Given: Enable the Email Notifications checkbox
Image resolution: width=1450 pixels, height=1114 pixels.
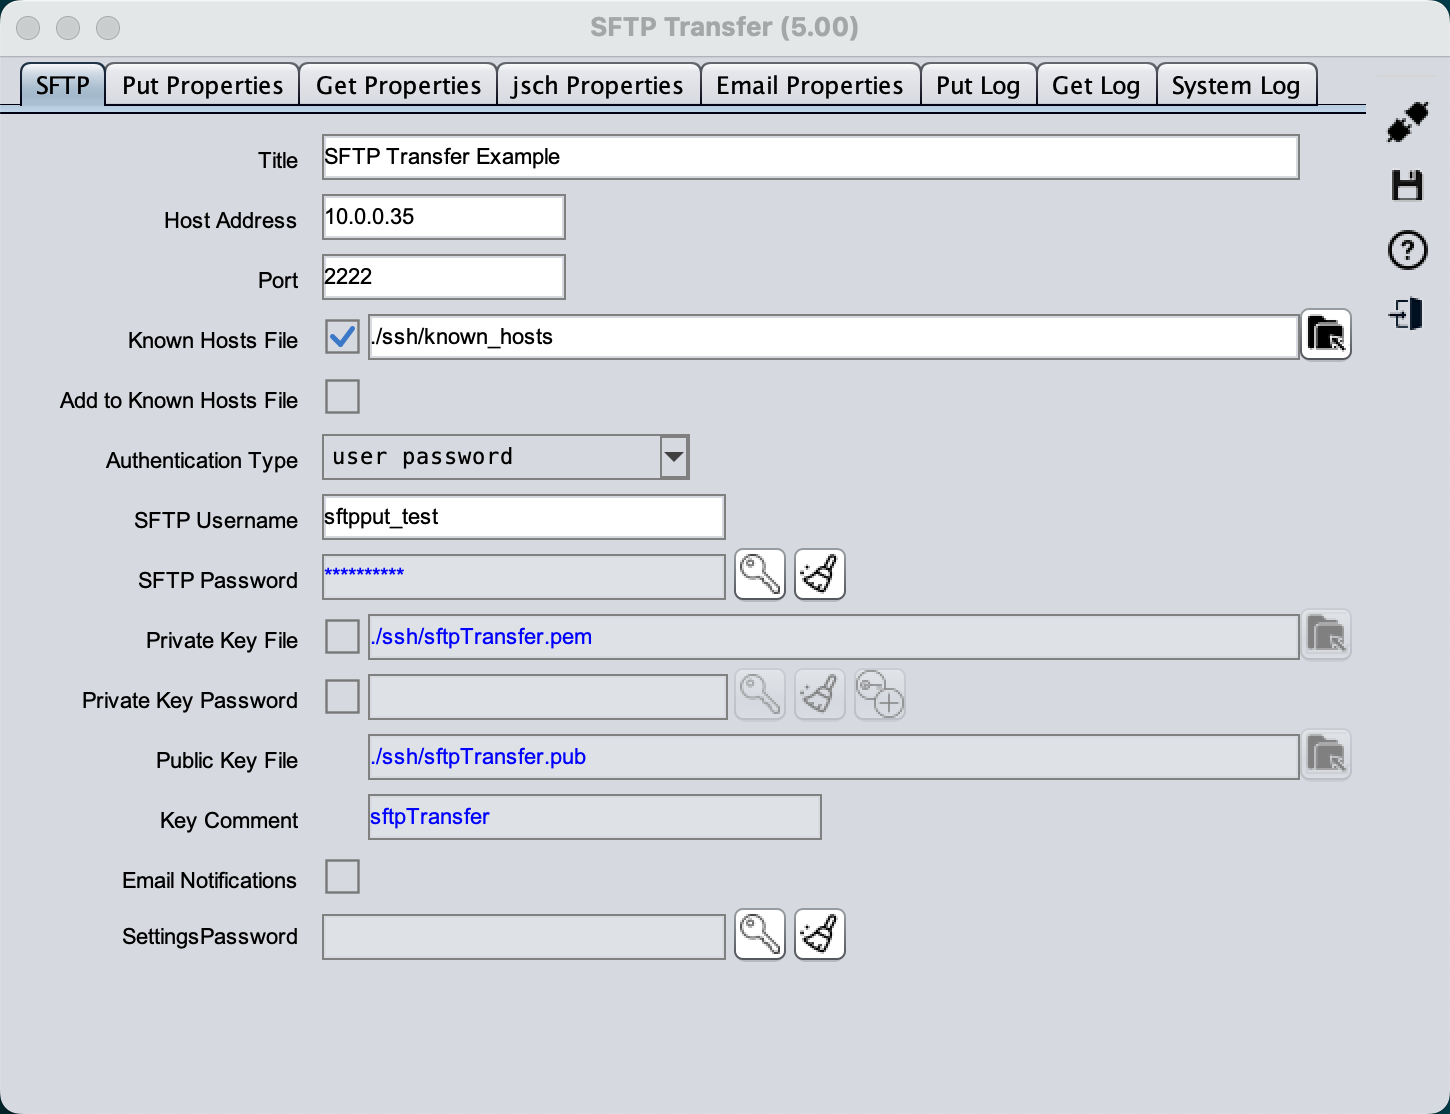Looking at the screenshot, I should coord(342,877).
